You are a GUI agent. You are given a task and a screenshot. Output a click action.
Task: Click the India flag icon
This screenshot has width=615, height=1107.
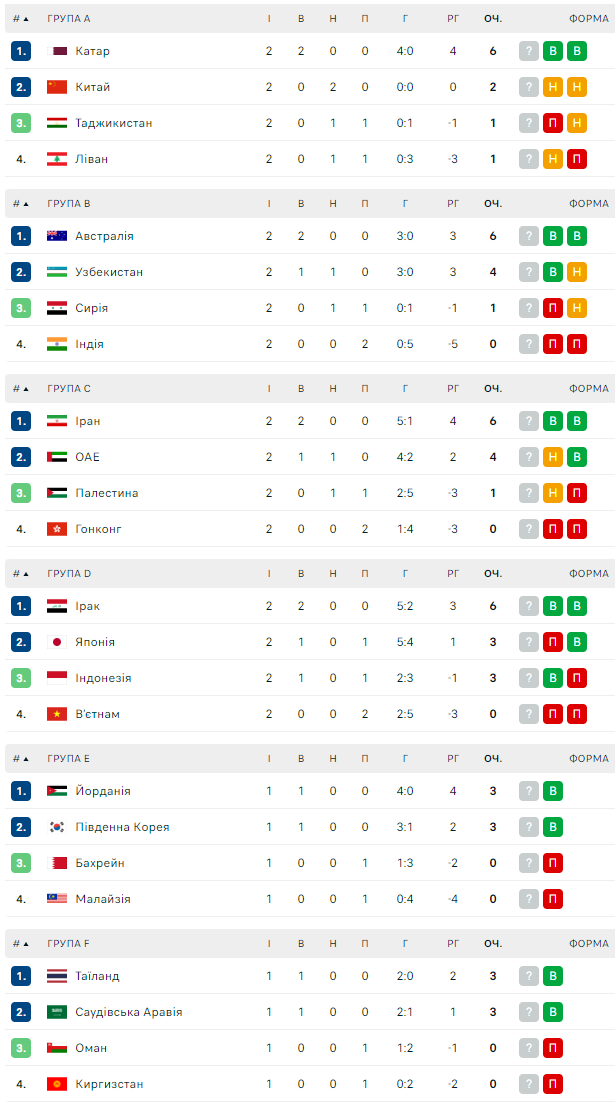(57, 344)
